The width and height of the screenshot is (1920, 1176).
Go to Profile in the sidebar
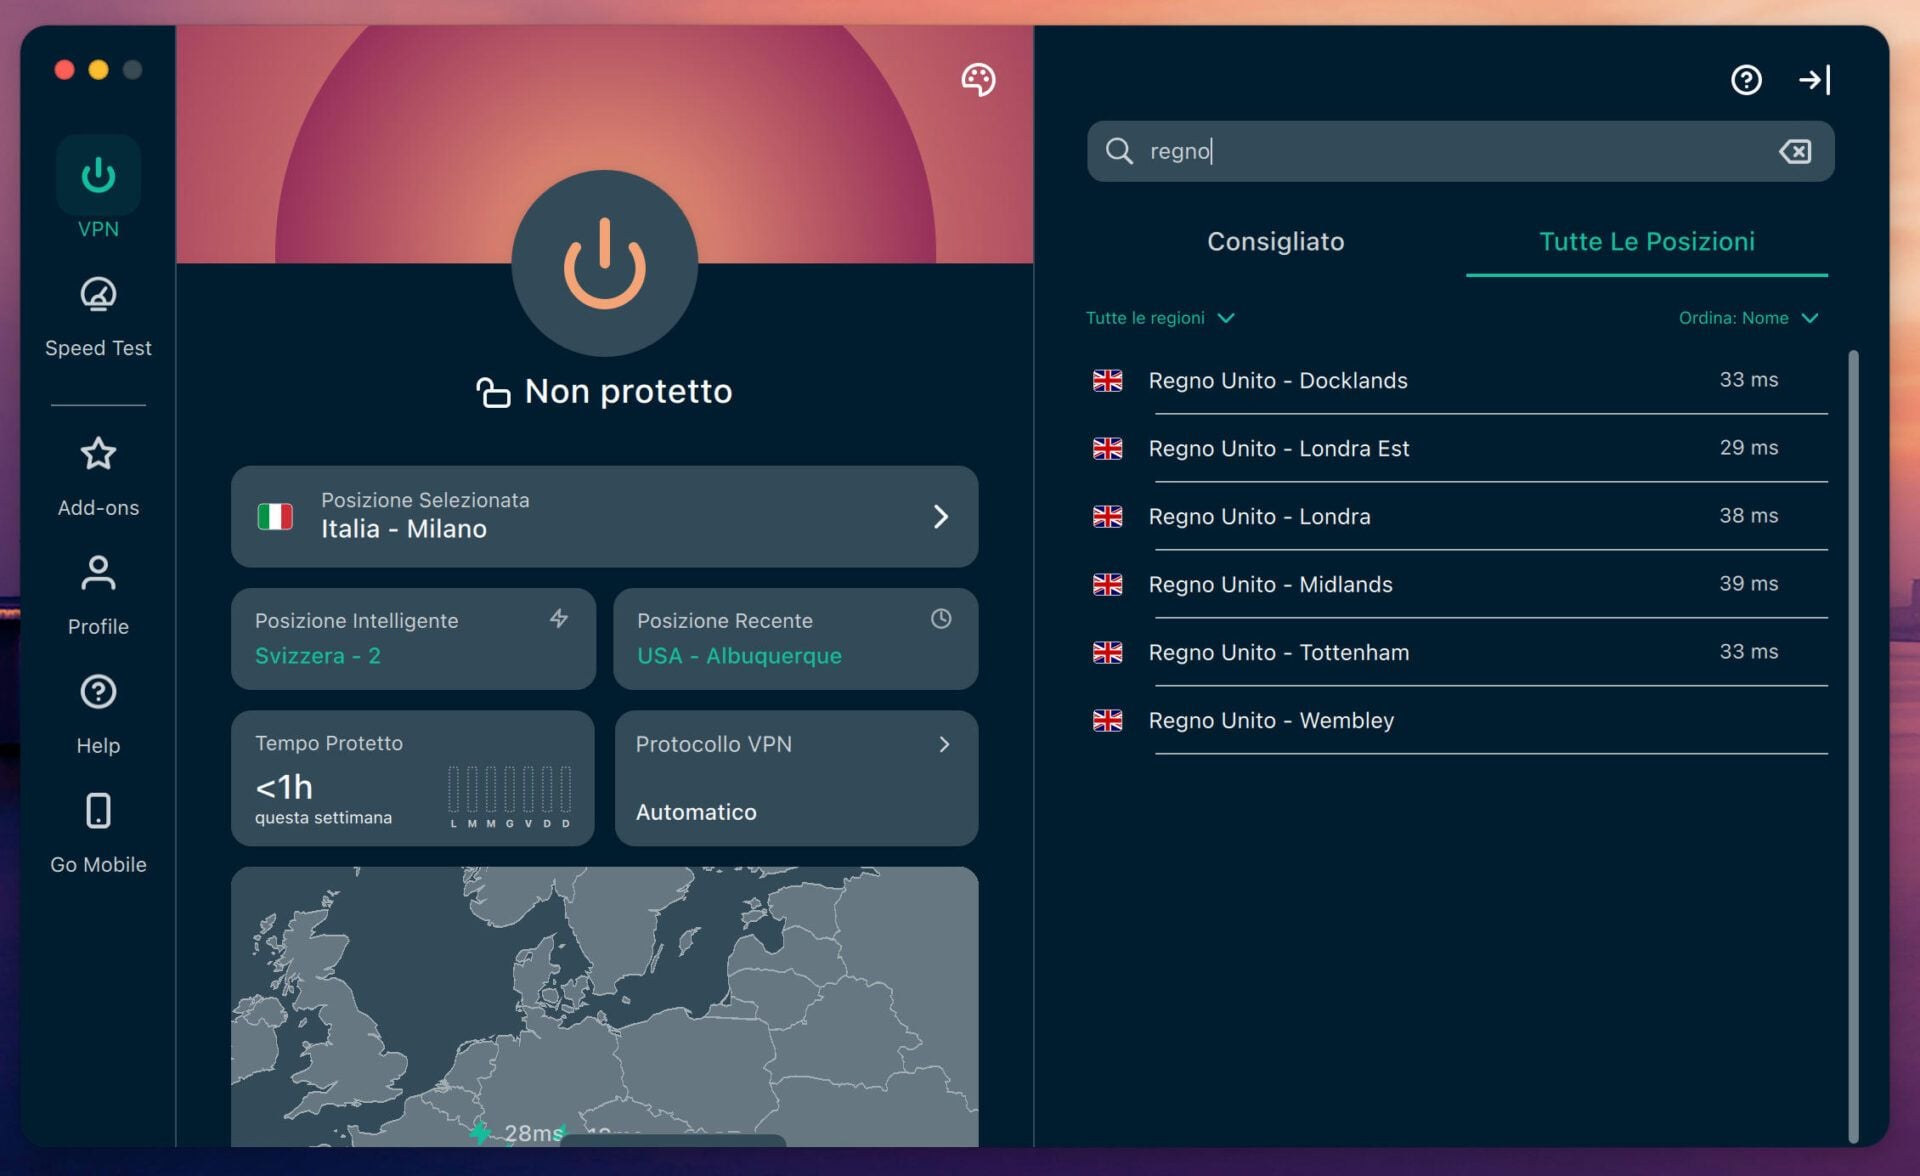[98, 596]
